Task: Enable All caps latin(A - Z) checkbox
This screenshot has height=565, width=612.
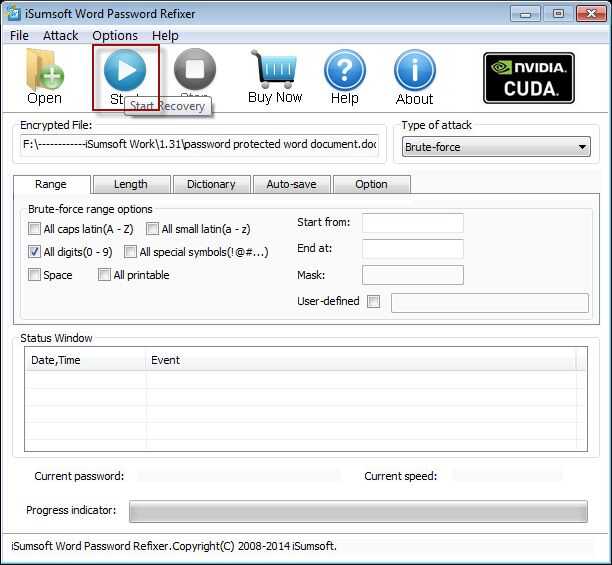Action: (34, 228)
